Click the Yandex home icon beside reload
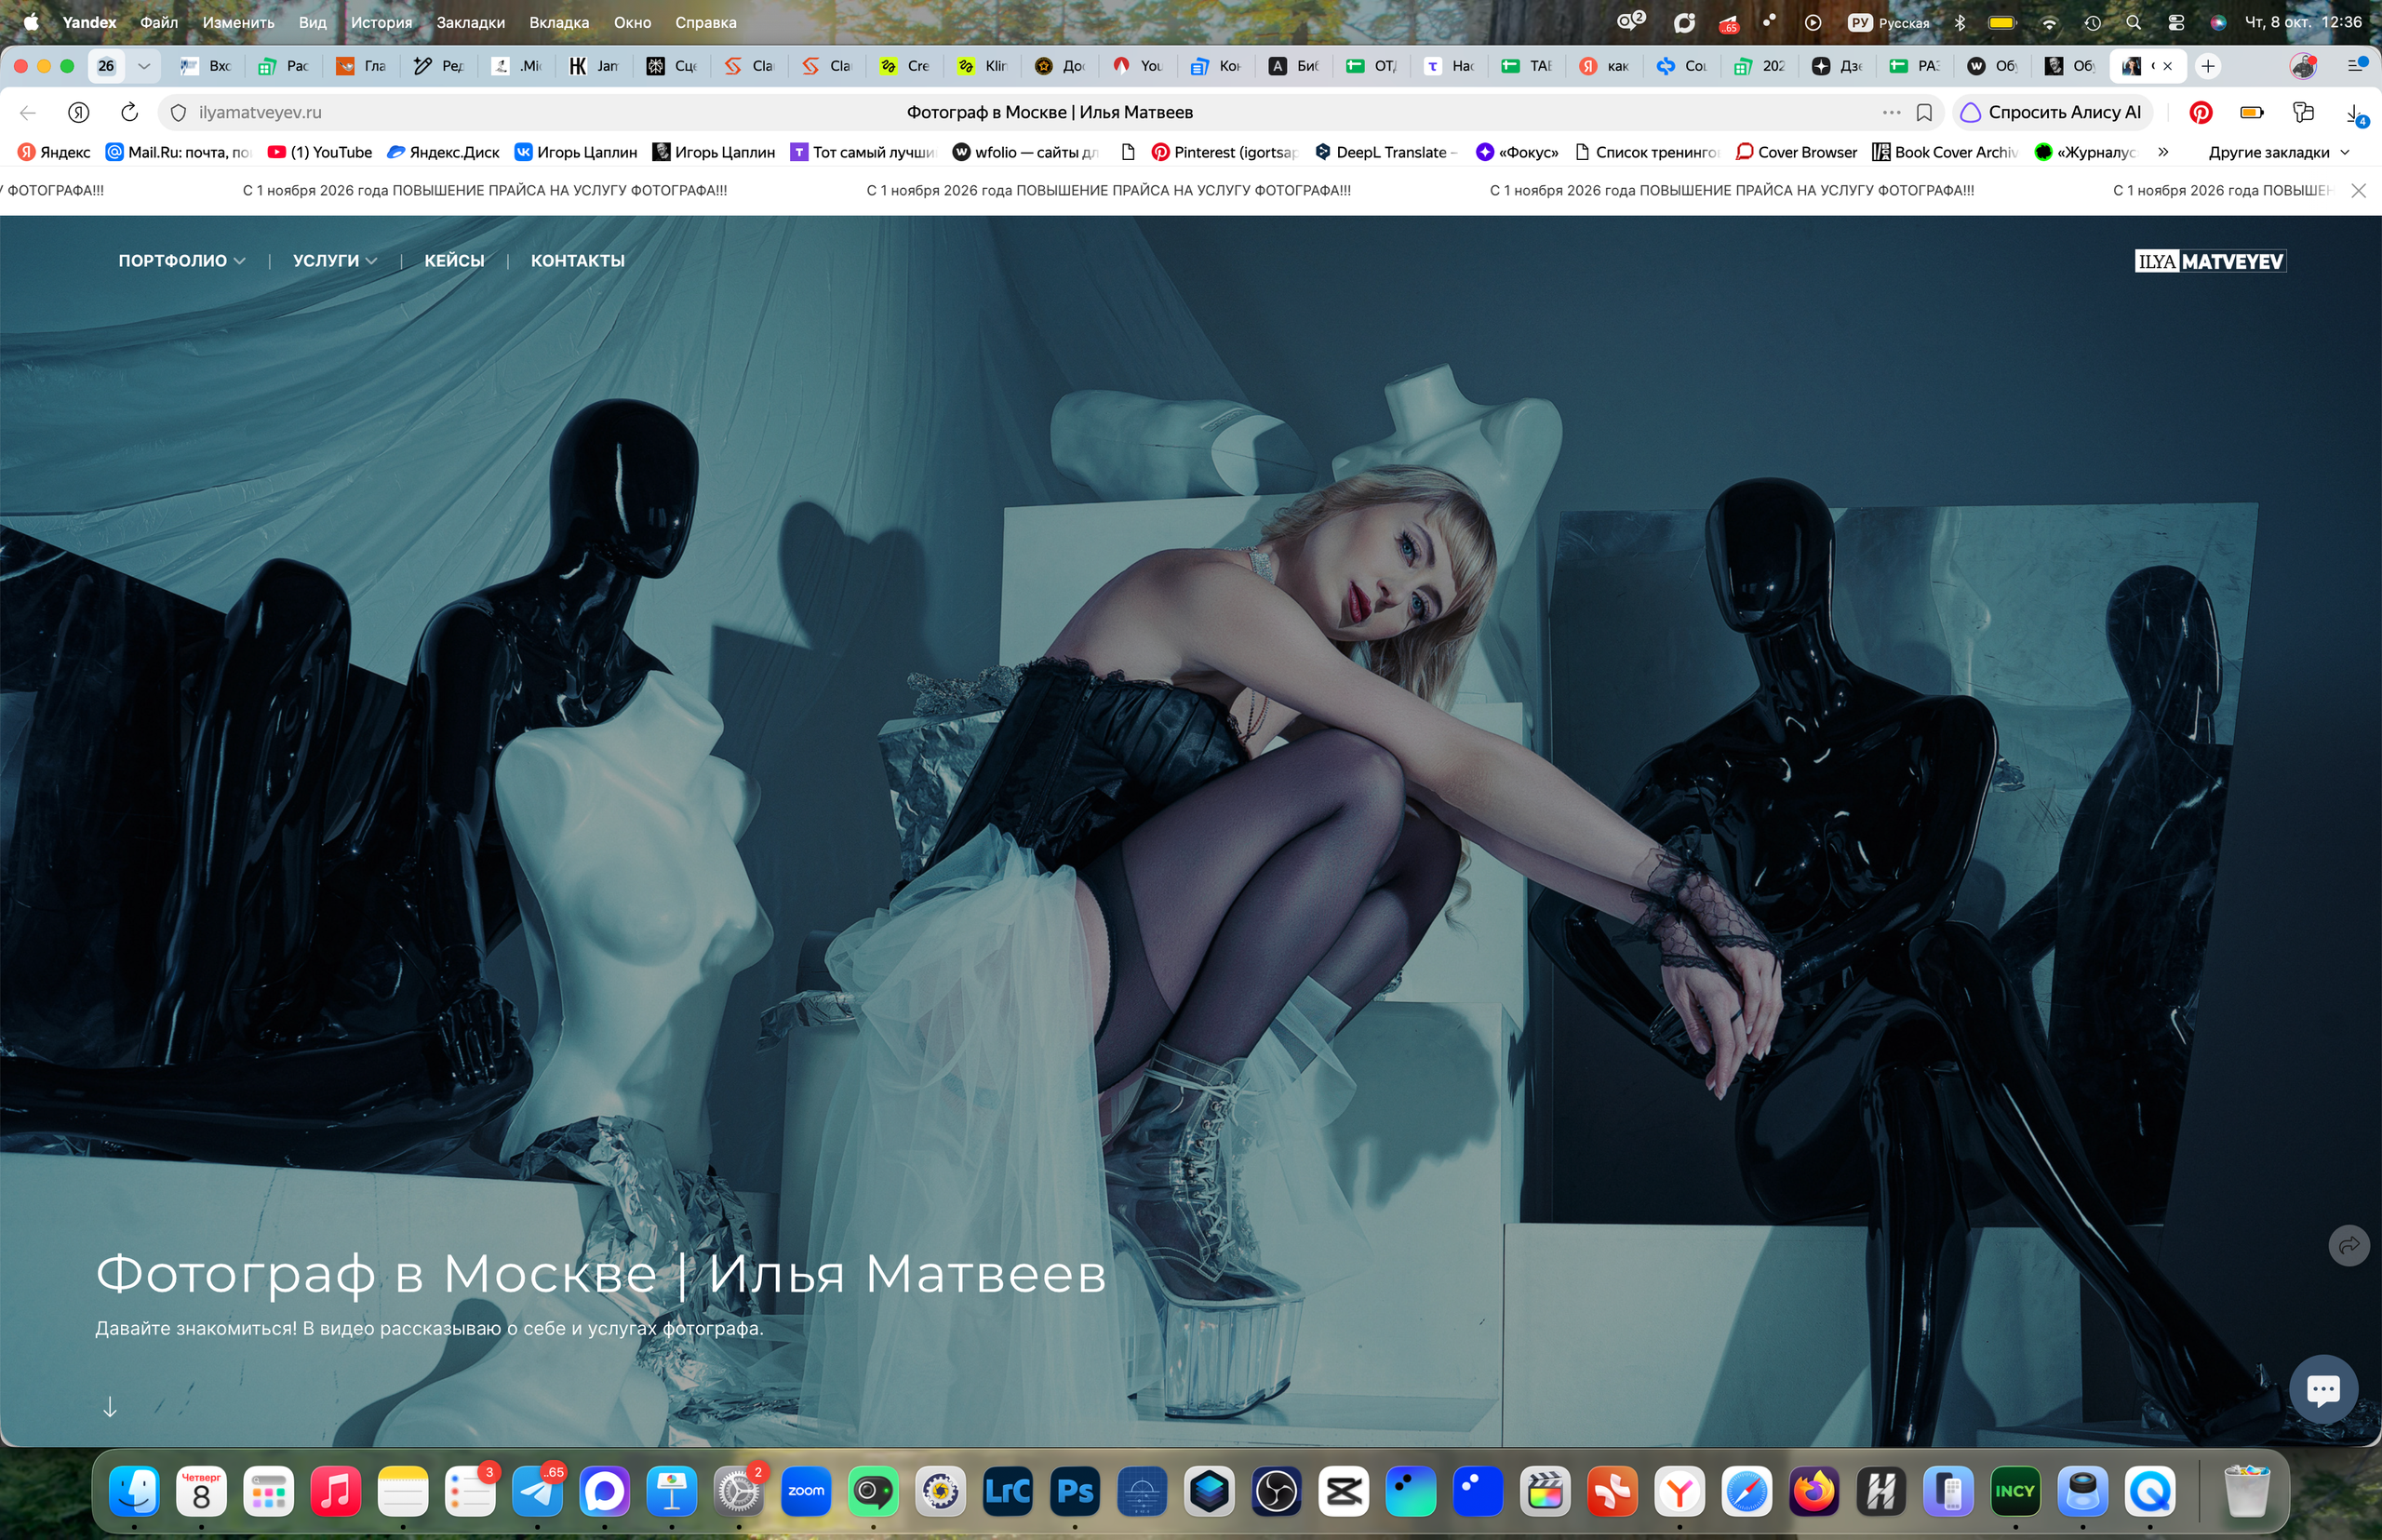The height and width of the screenshot is (1540, 2382). click(x=79, y=112)
